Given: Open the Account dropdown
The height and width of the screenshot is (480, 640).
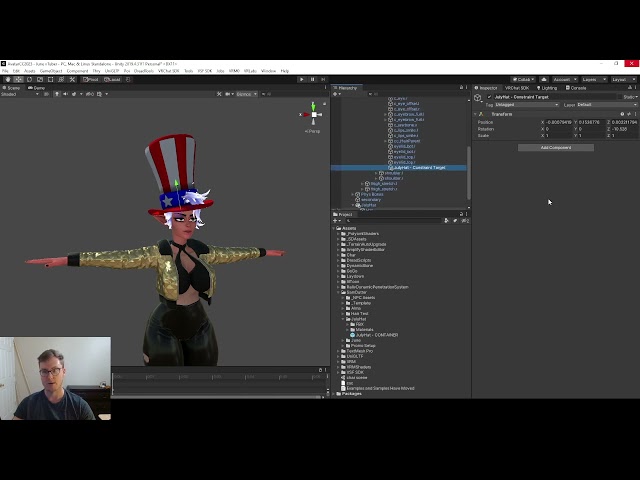Looking at the screenshot, I should tap(564, 80).
